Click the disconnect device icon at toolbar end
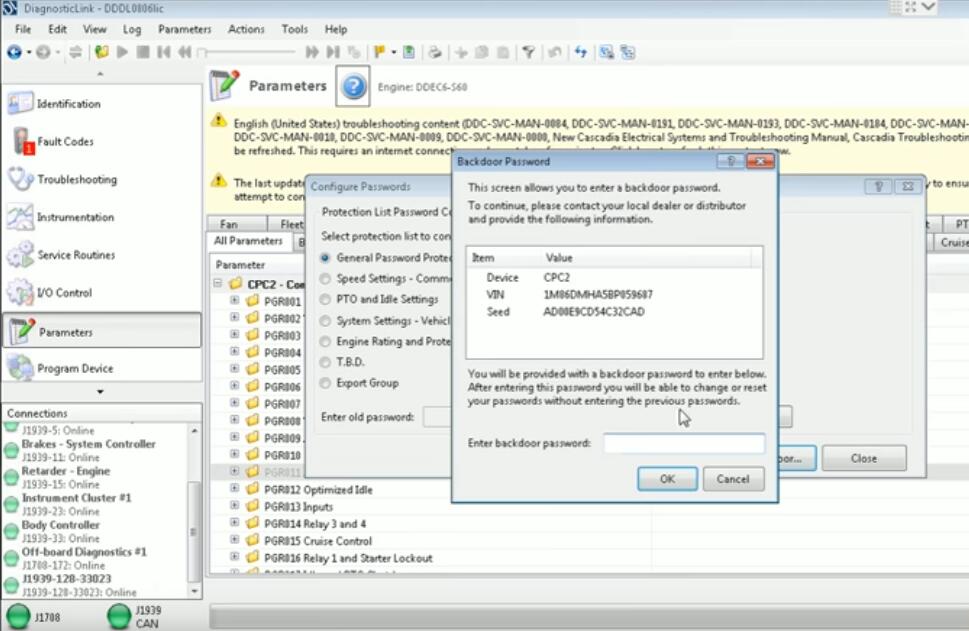Viewport: 969px width, 631px height. 628,53
